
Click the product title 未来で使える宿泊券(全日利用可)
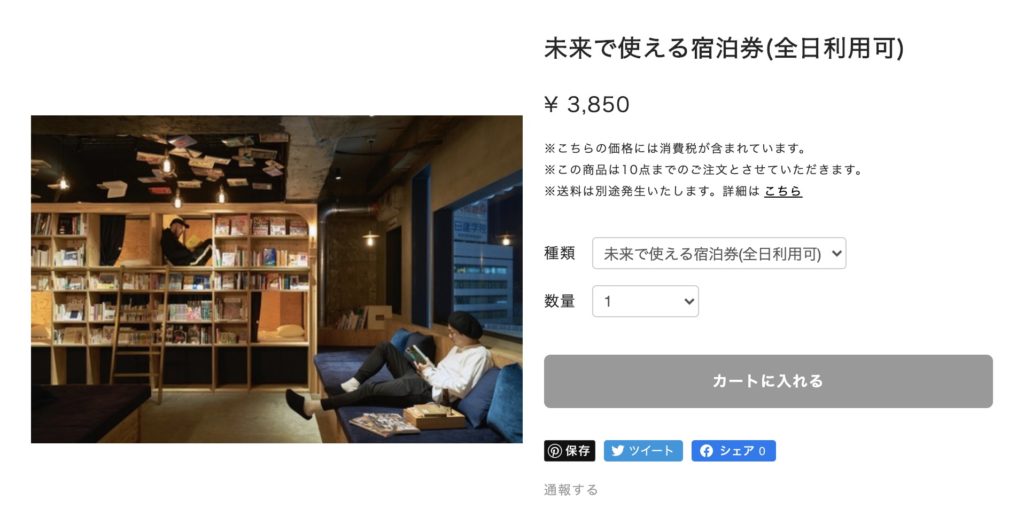point(724,48)
